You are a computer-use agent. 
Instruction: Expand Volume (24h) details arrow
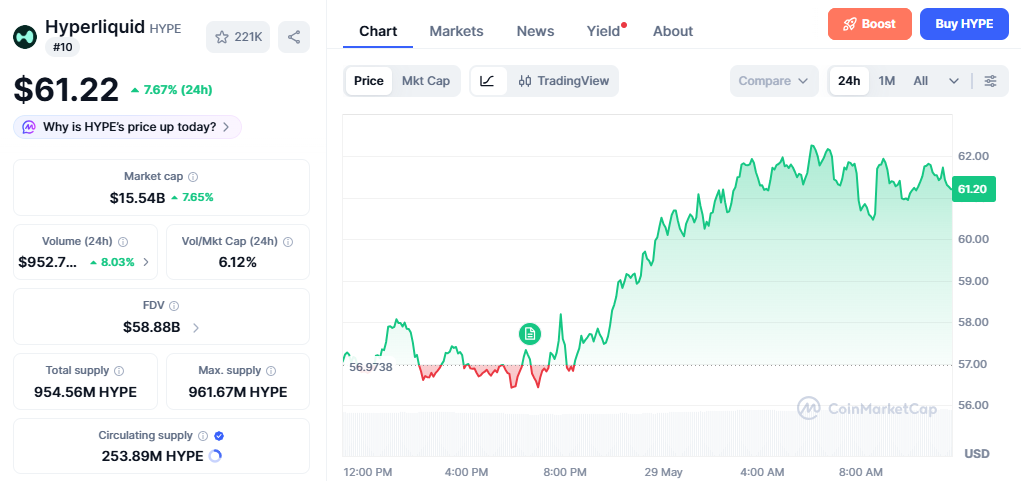click(x=146, y=262)
